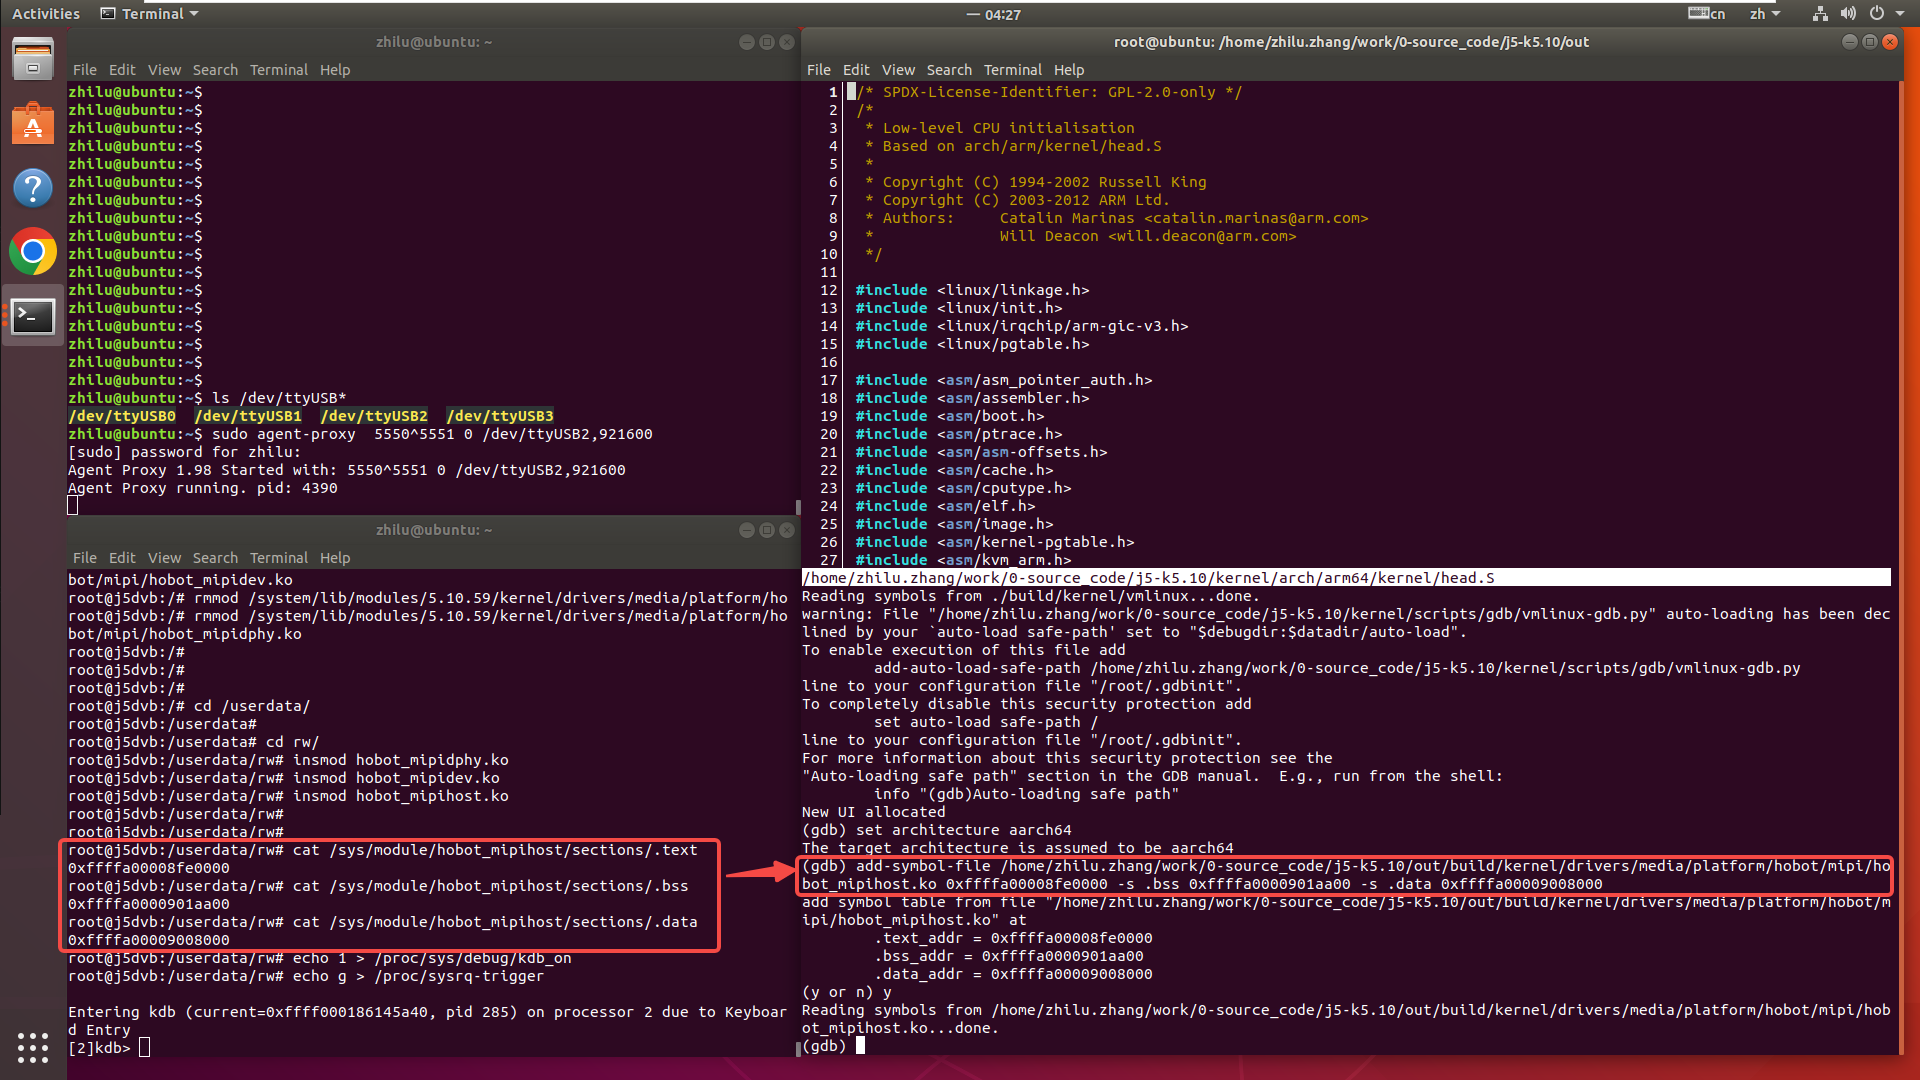
Task: Expand the system menu arrow
Action: pyautogui.click(x=1900, y=14)
